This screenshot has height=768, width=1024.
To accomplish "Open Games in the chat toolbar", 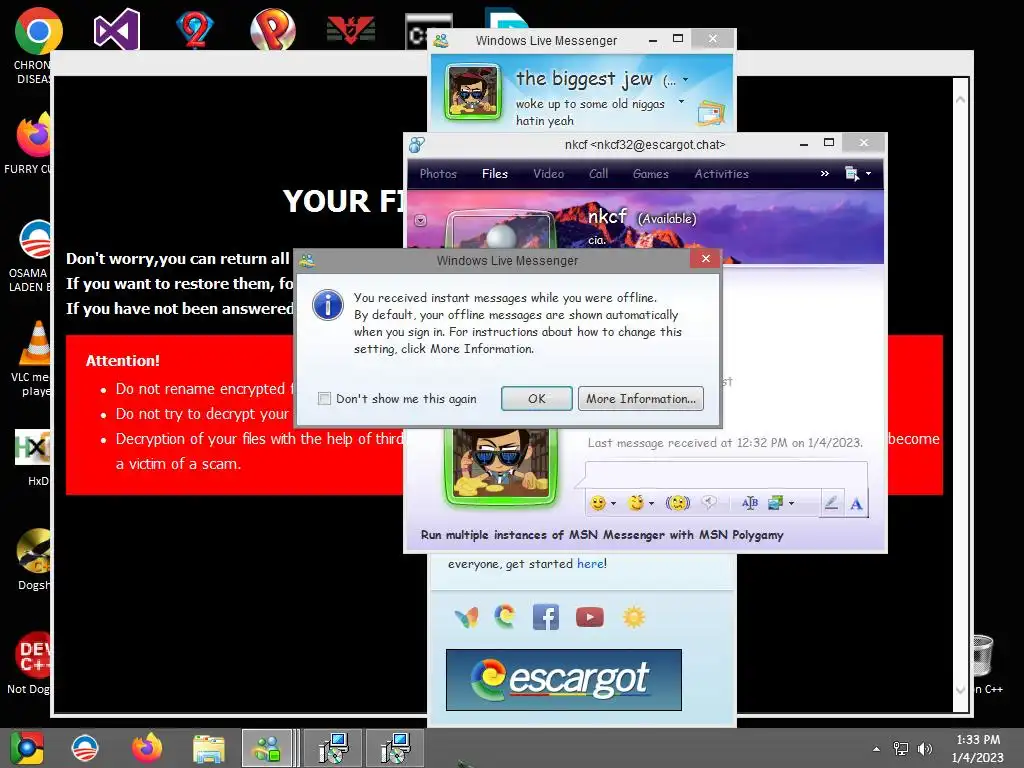I will click(x=650, y=174).
